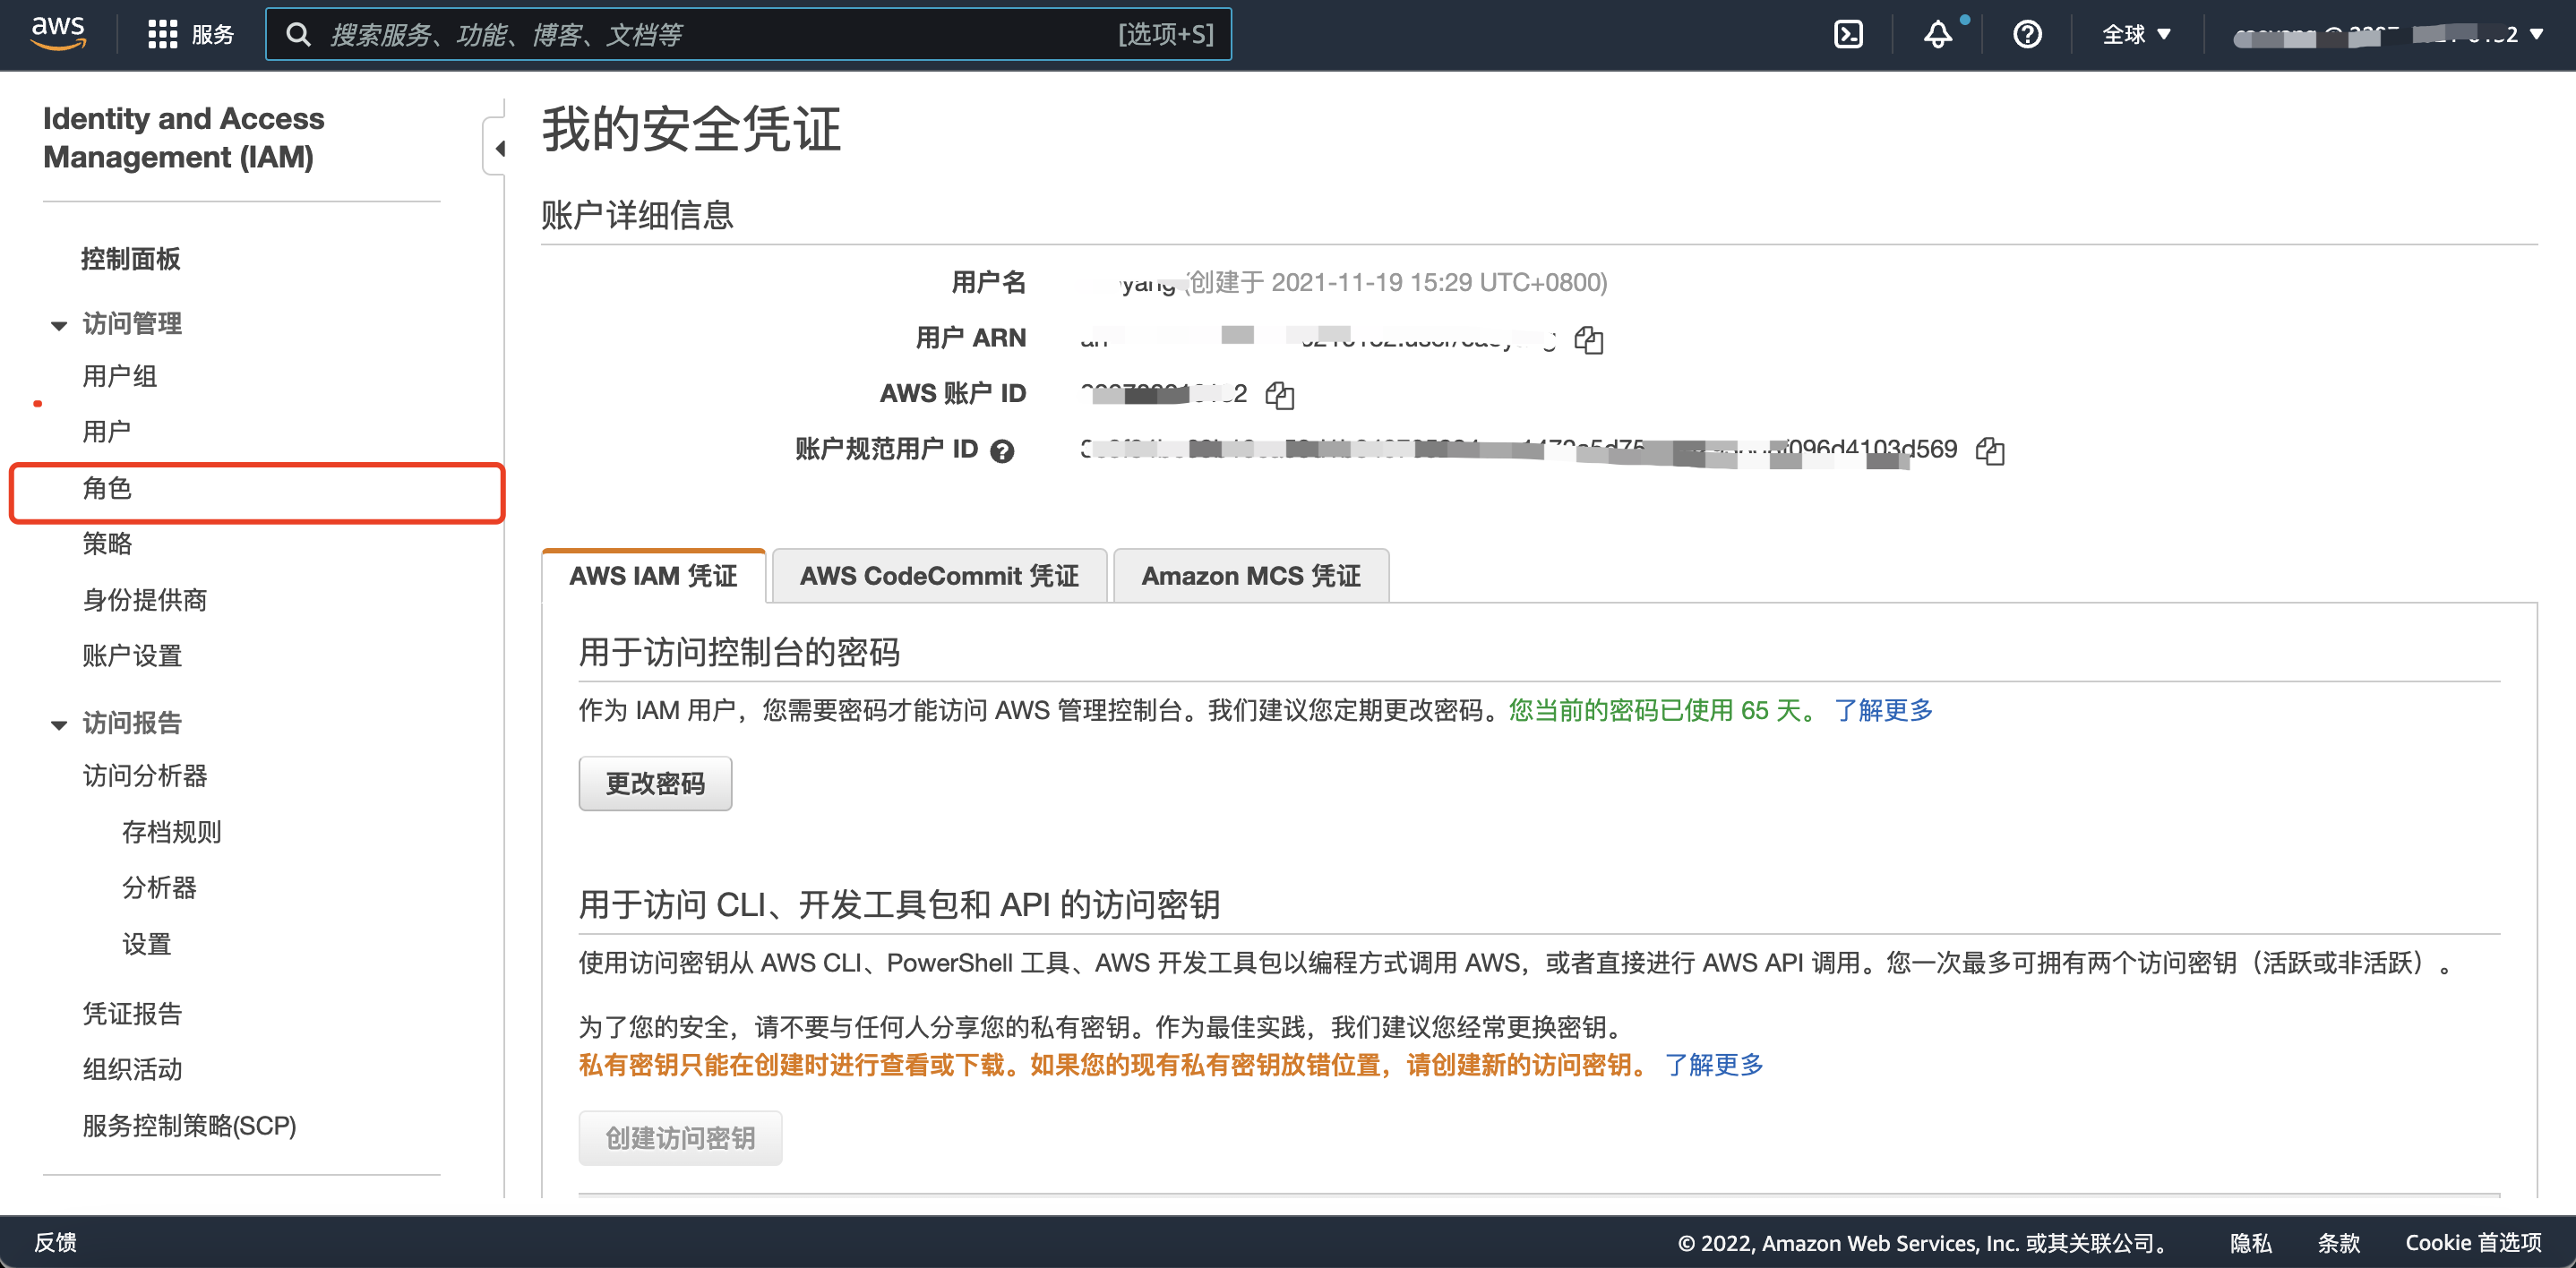Open 身份提供商 in sidebar
Viewport: 2576px width, 1268px height.
[144, 600]
